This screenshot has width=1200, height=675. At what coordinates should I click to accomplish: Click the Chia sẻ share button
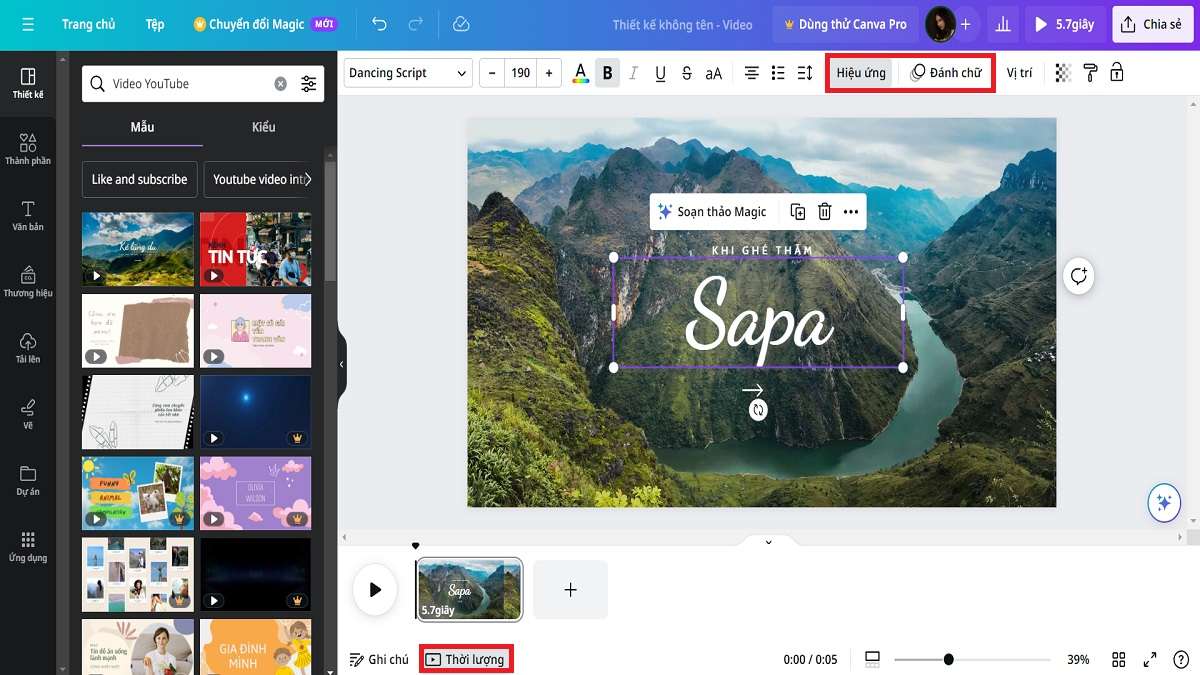(1152, 24)
